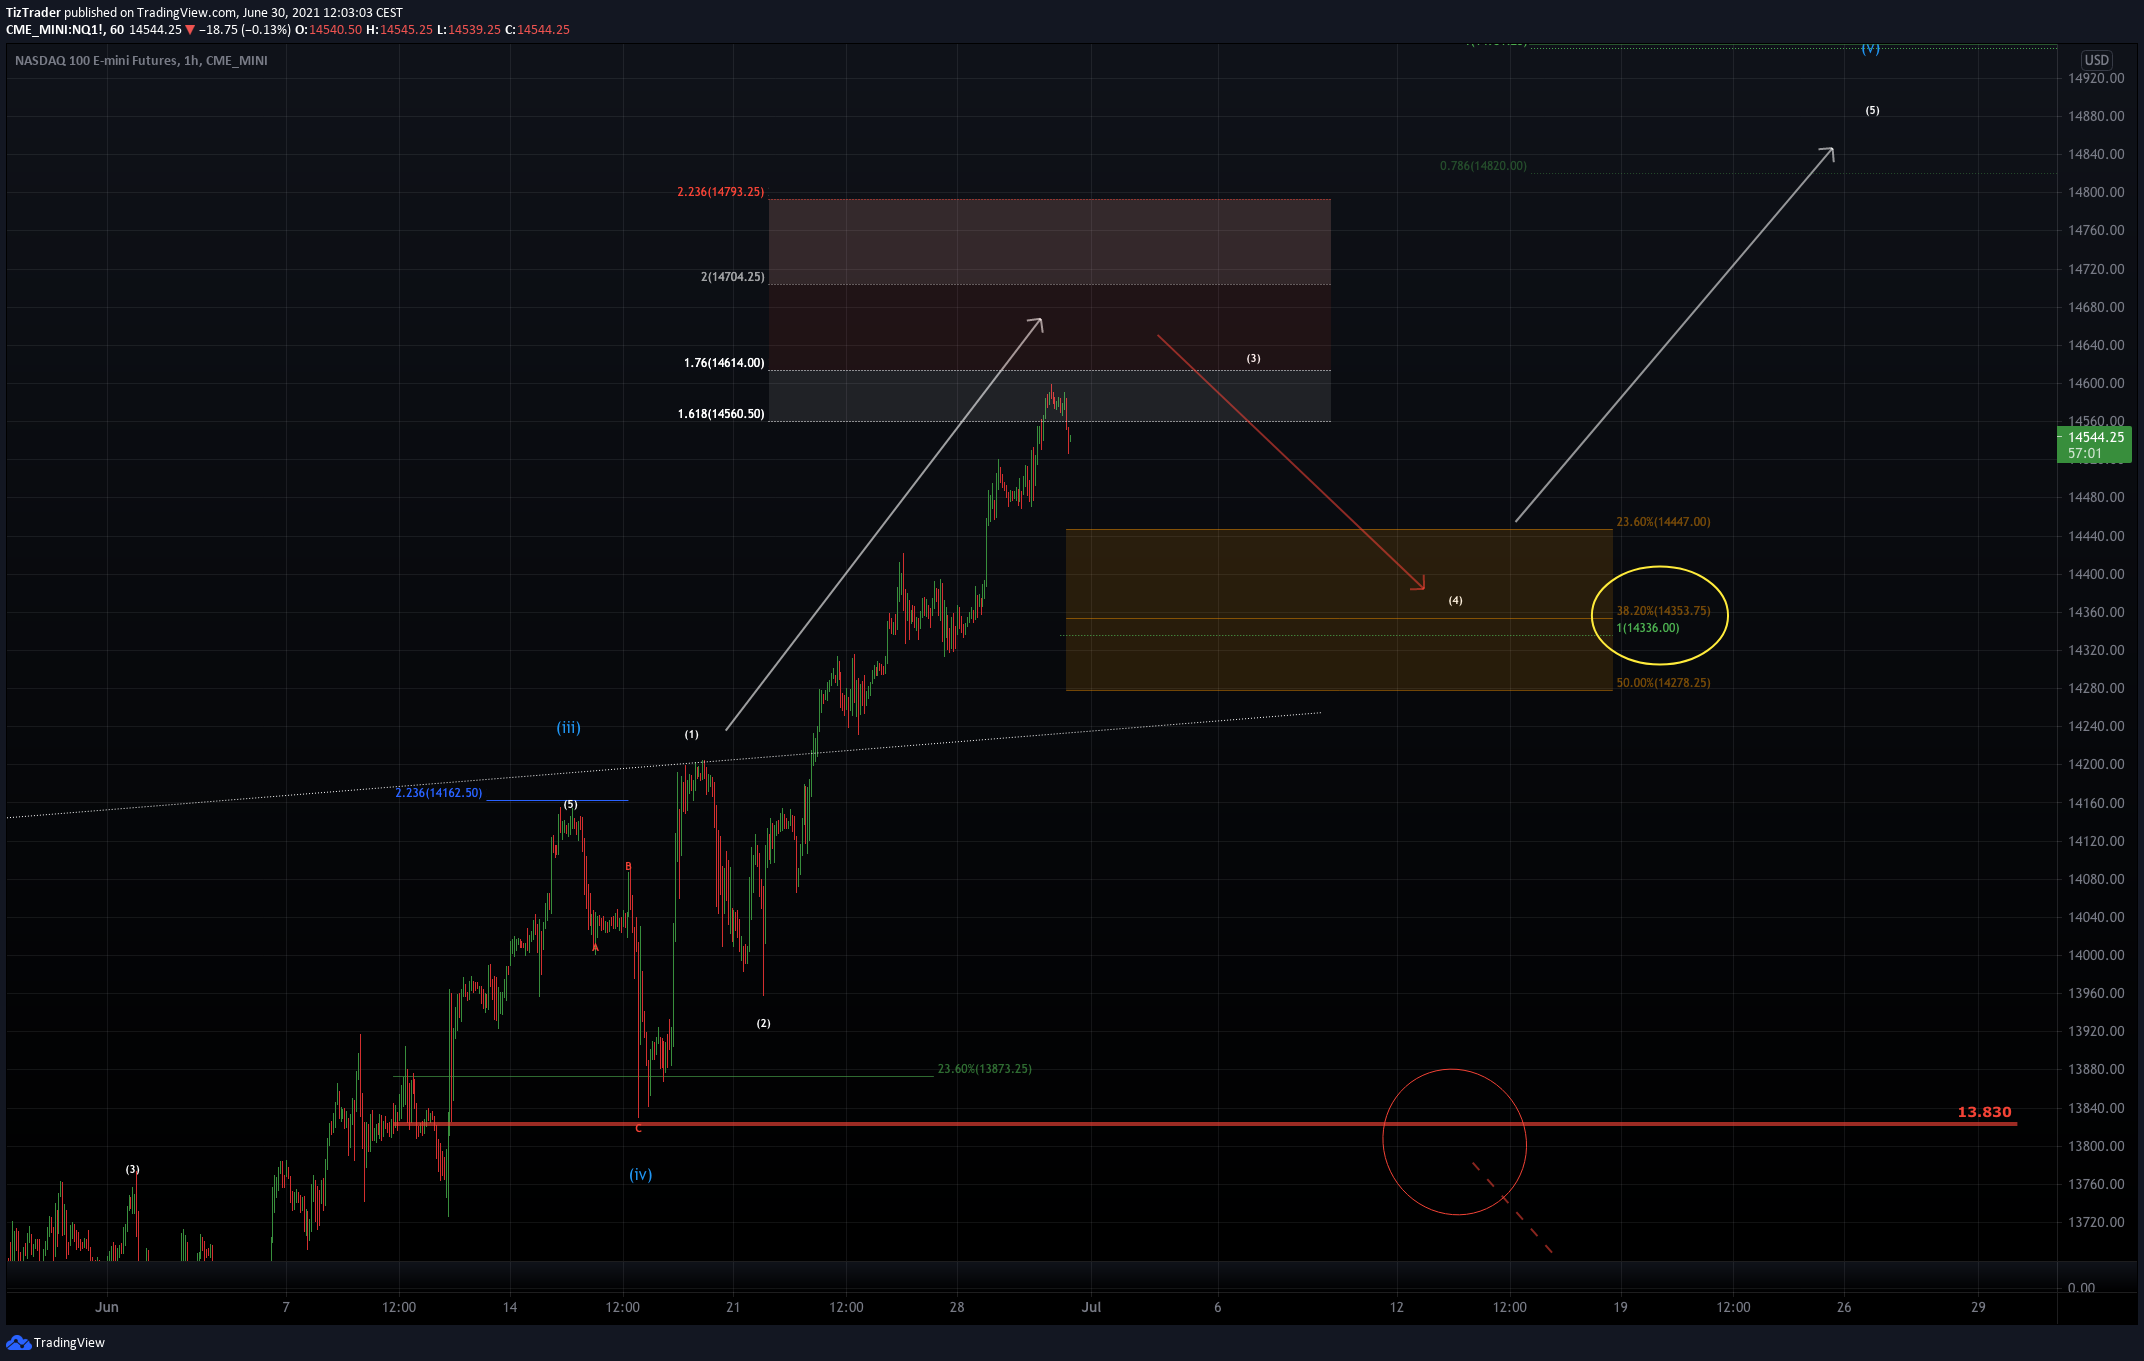Screen dimensions: 2144x1361
Task: Click the retracement label 50.00%(14278.25)
Action: [x=1663, y=683]
